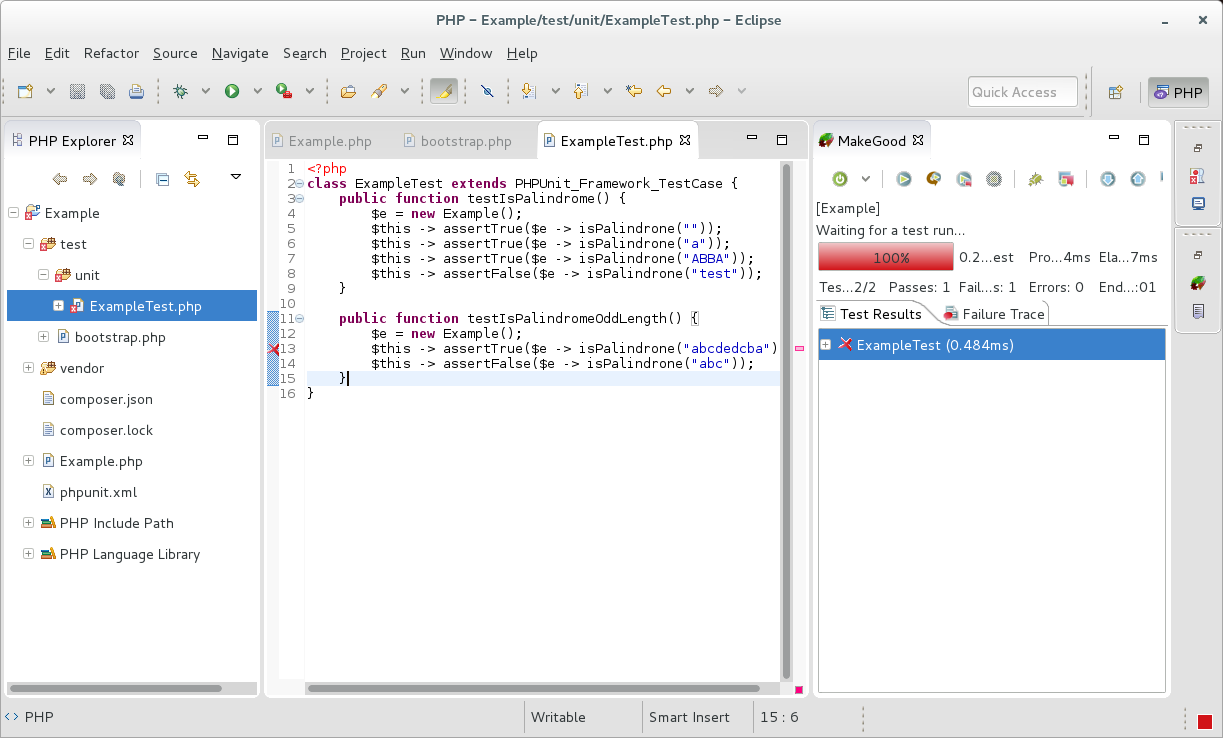
Task: Click MakeGood Rerun Last Test icon
Action: 933,179
